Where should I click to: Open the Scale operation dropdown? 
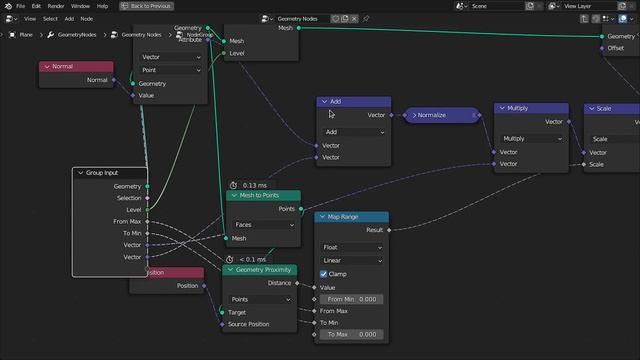614,139
